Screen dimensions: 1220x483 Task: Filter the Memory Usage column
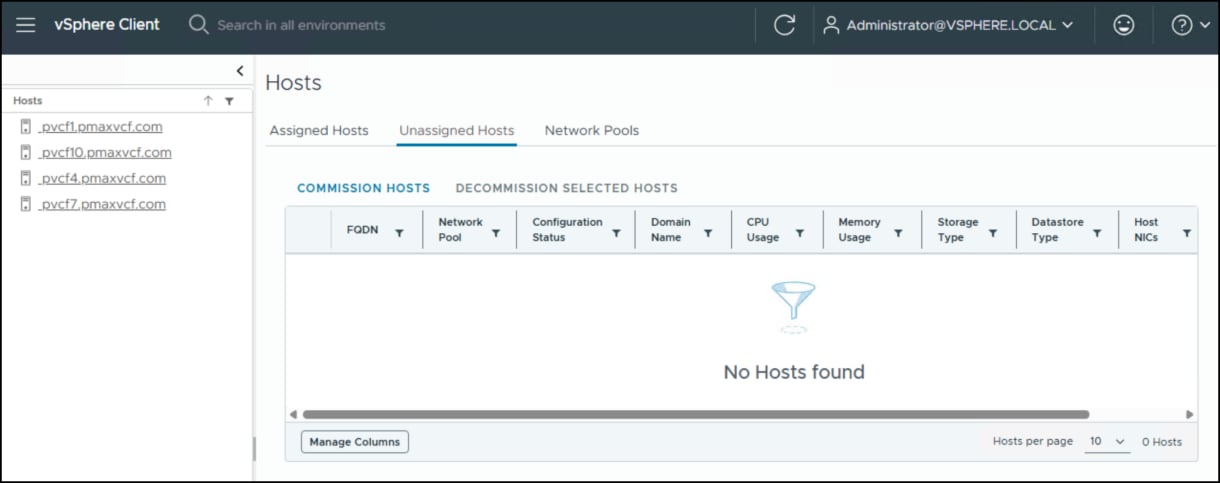click(x=898, y=233)
